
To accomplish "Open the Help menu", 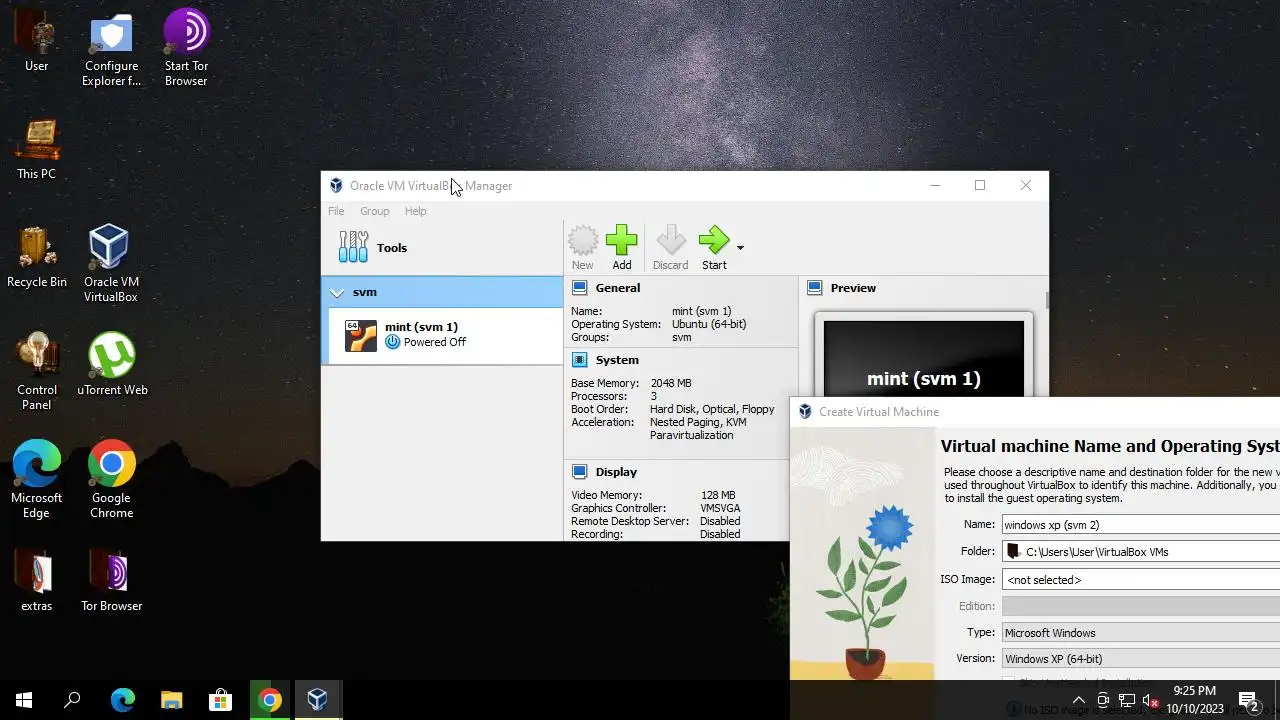I will pos(415,211).
